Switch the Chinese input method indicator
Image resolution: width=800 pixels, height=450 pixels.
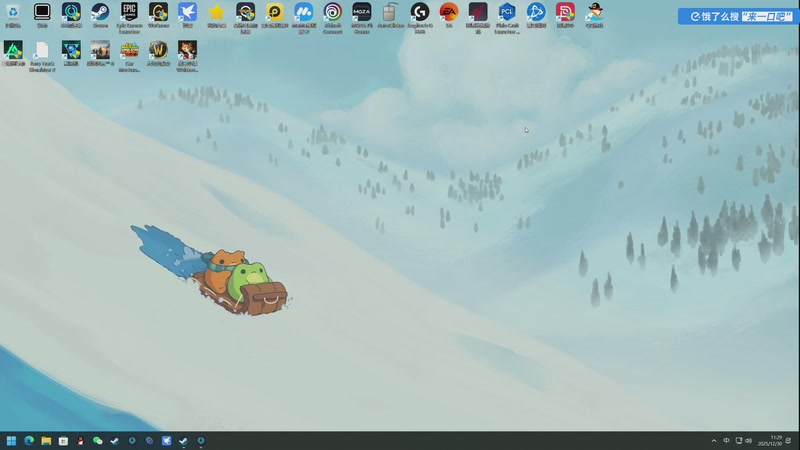[x=726, y=440]
